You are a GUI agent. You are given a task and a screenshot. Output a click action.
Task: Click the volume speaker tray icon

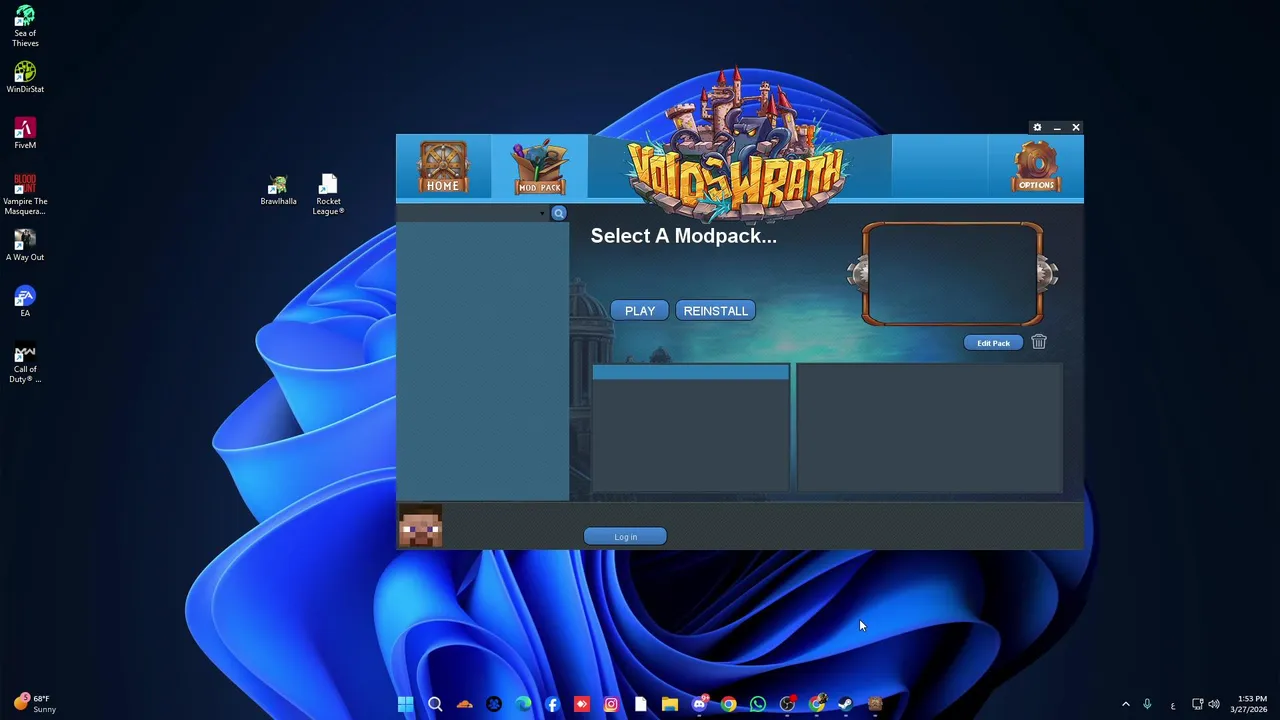pos(1214,705)
